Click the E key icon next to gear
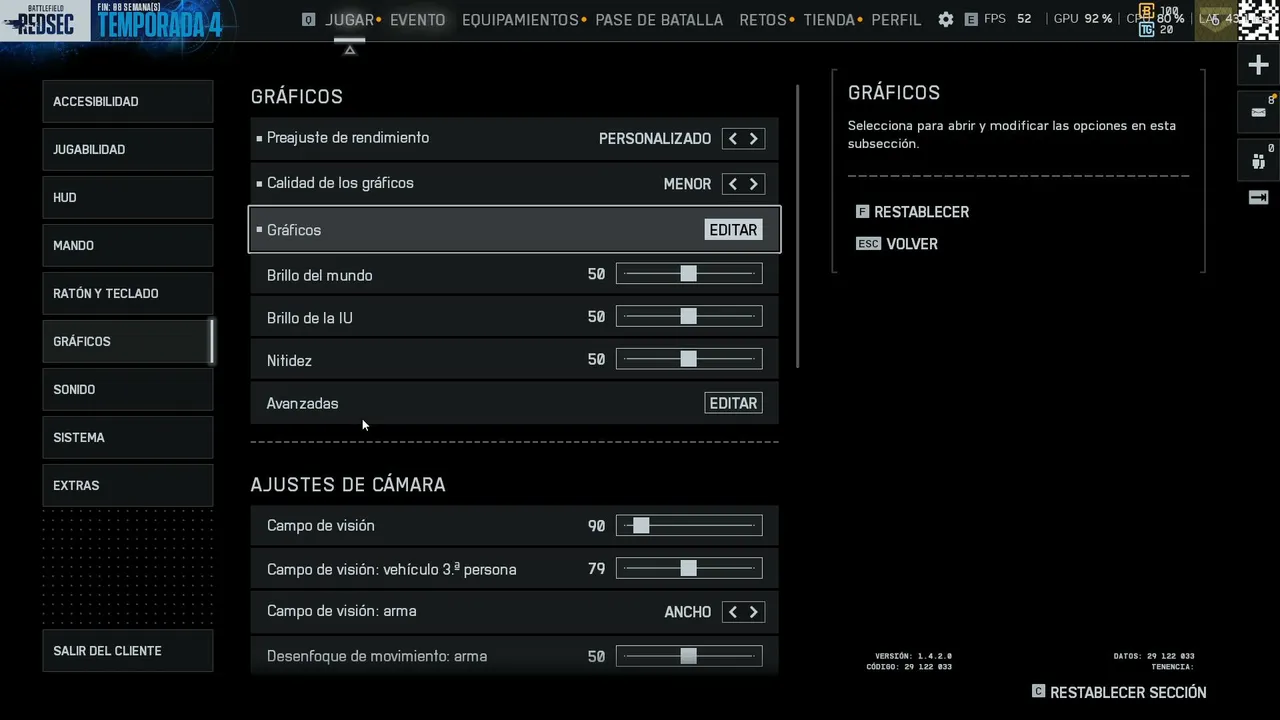The height and width of the screenshot is (720, 1280). (971, 19)
